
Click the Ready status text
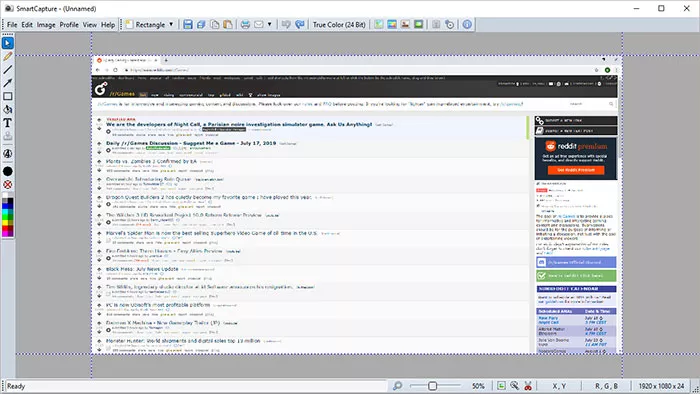point(16,386)
